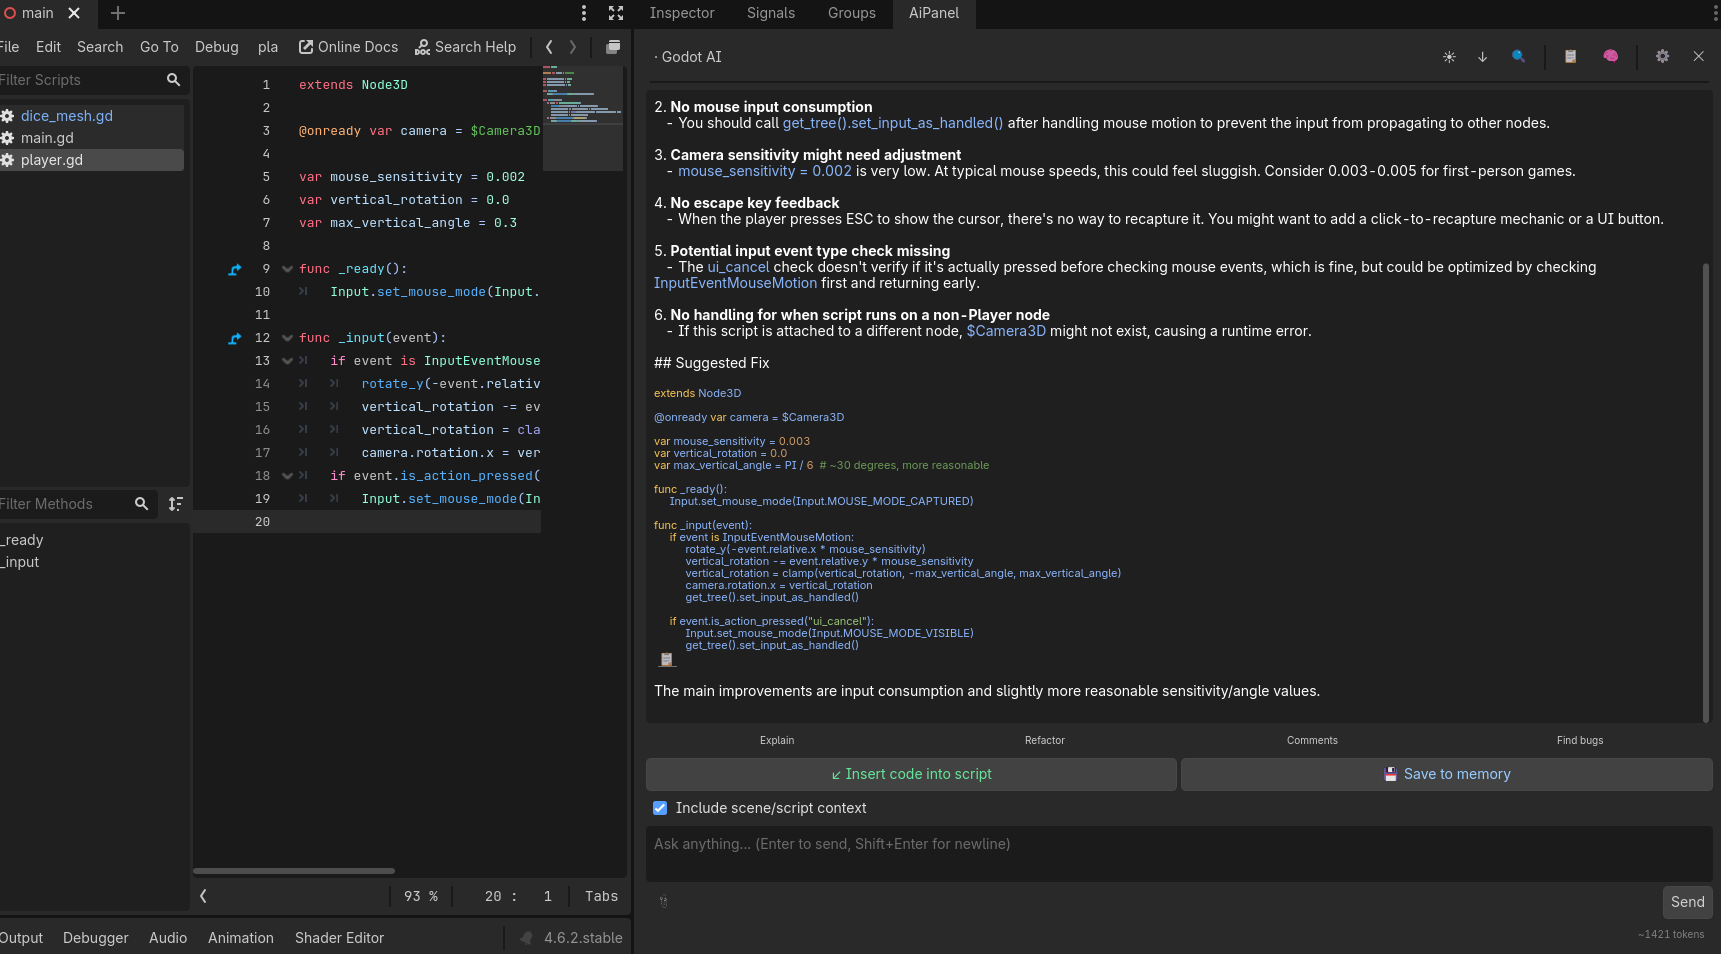This screenshot has height=954, width=1721.
Task: Click the copy icon below the suggested fix code
Action: pos(667,659)
